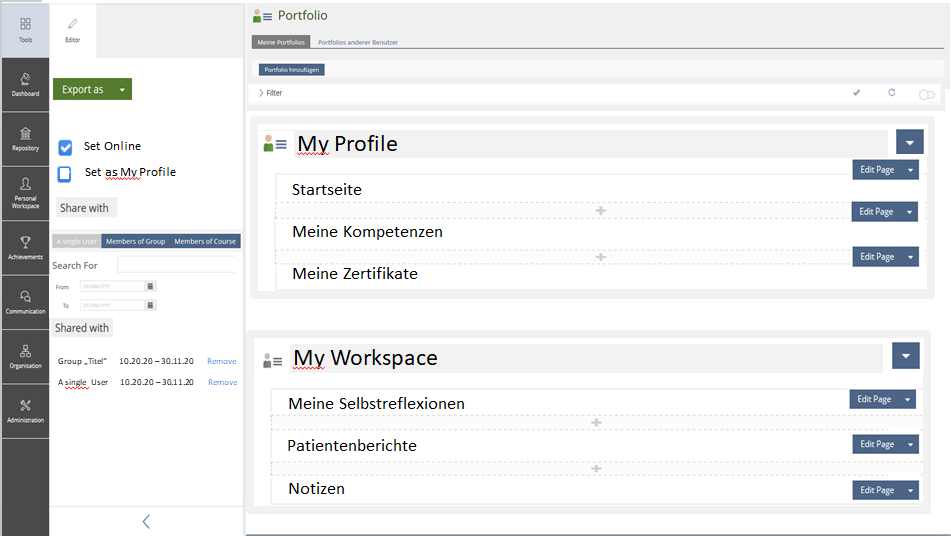This screenshot has width=951, height=536.
Task: Open Communication in the sidebar
Action: click(25, 302)
